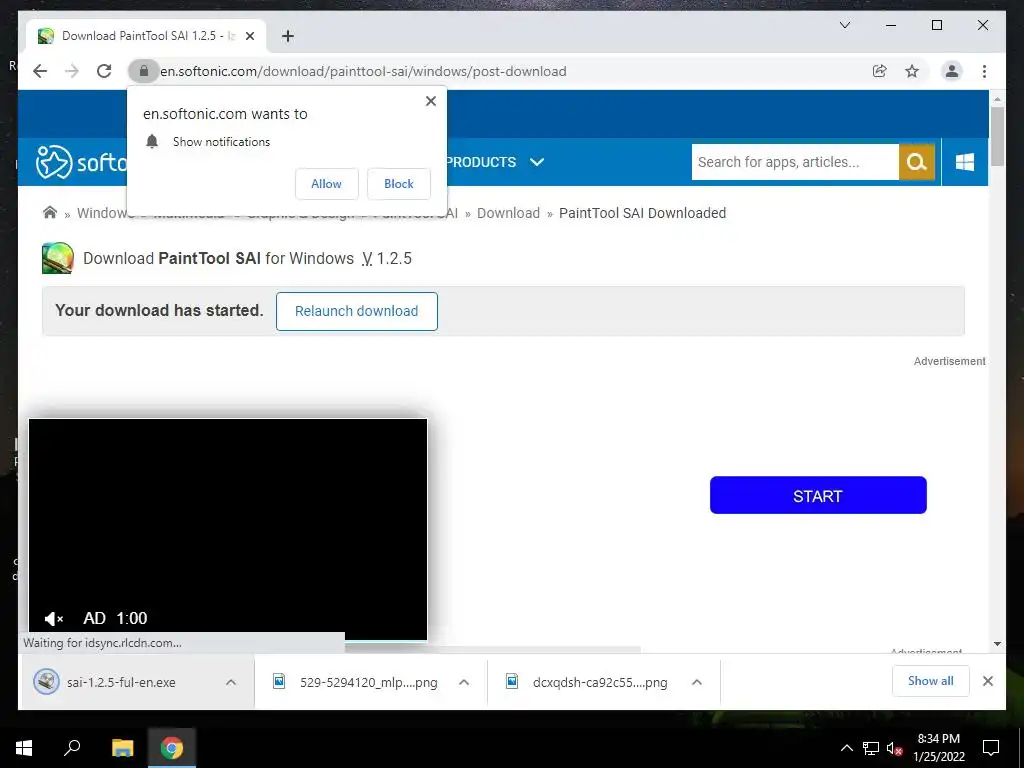Image resolution: width=1024 pixels, height=768 pixels.
Task: Click the Relaunch download button
Action: [357, 312]
